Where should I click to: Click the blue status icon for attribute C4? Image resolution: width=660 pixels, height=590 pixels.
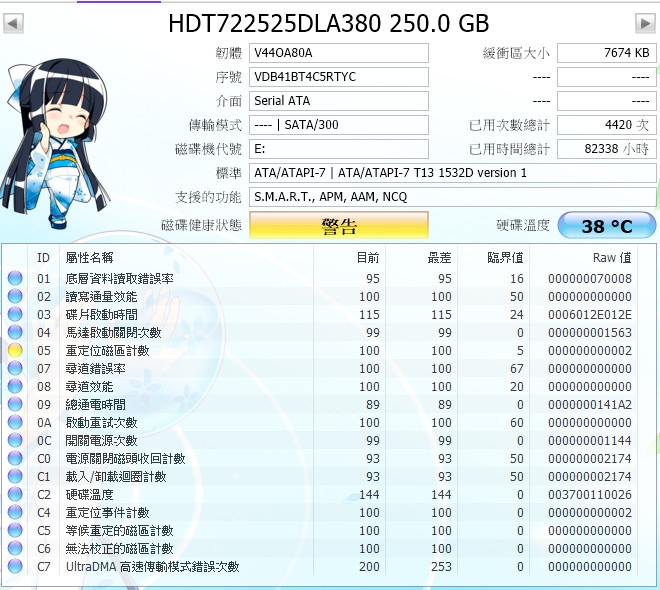tap(15, 512)
